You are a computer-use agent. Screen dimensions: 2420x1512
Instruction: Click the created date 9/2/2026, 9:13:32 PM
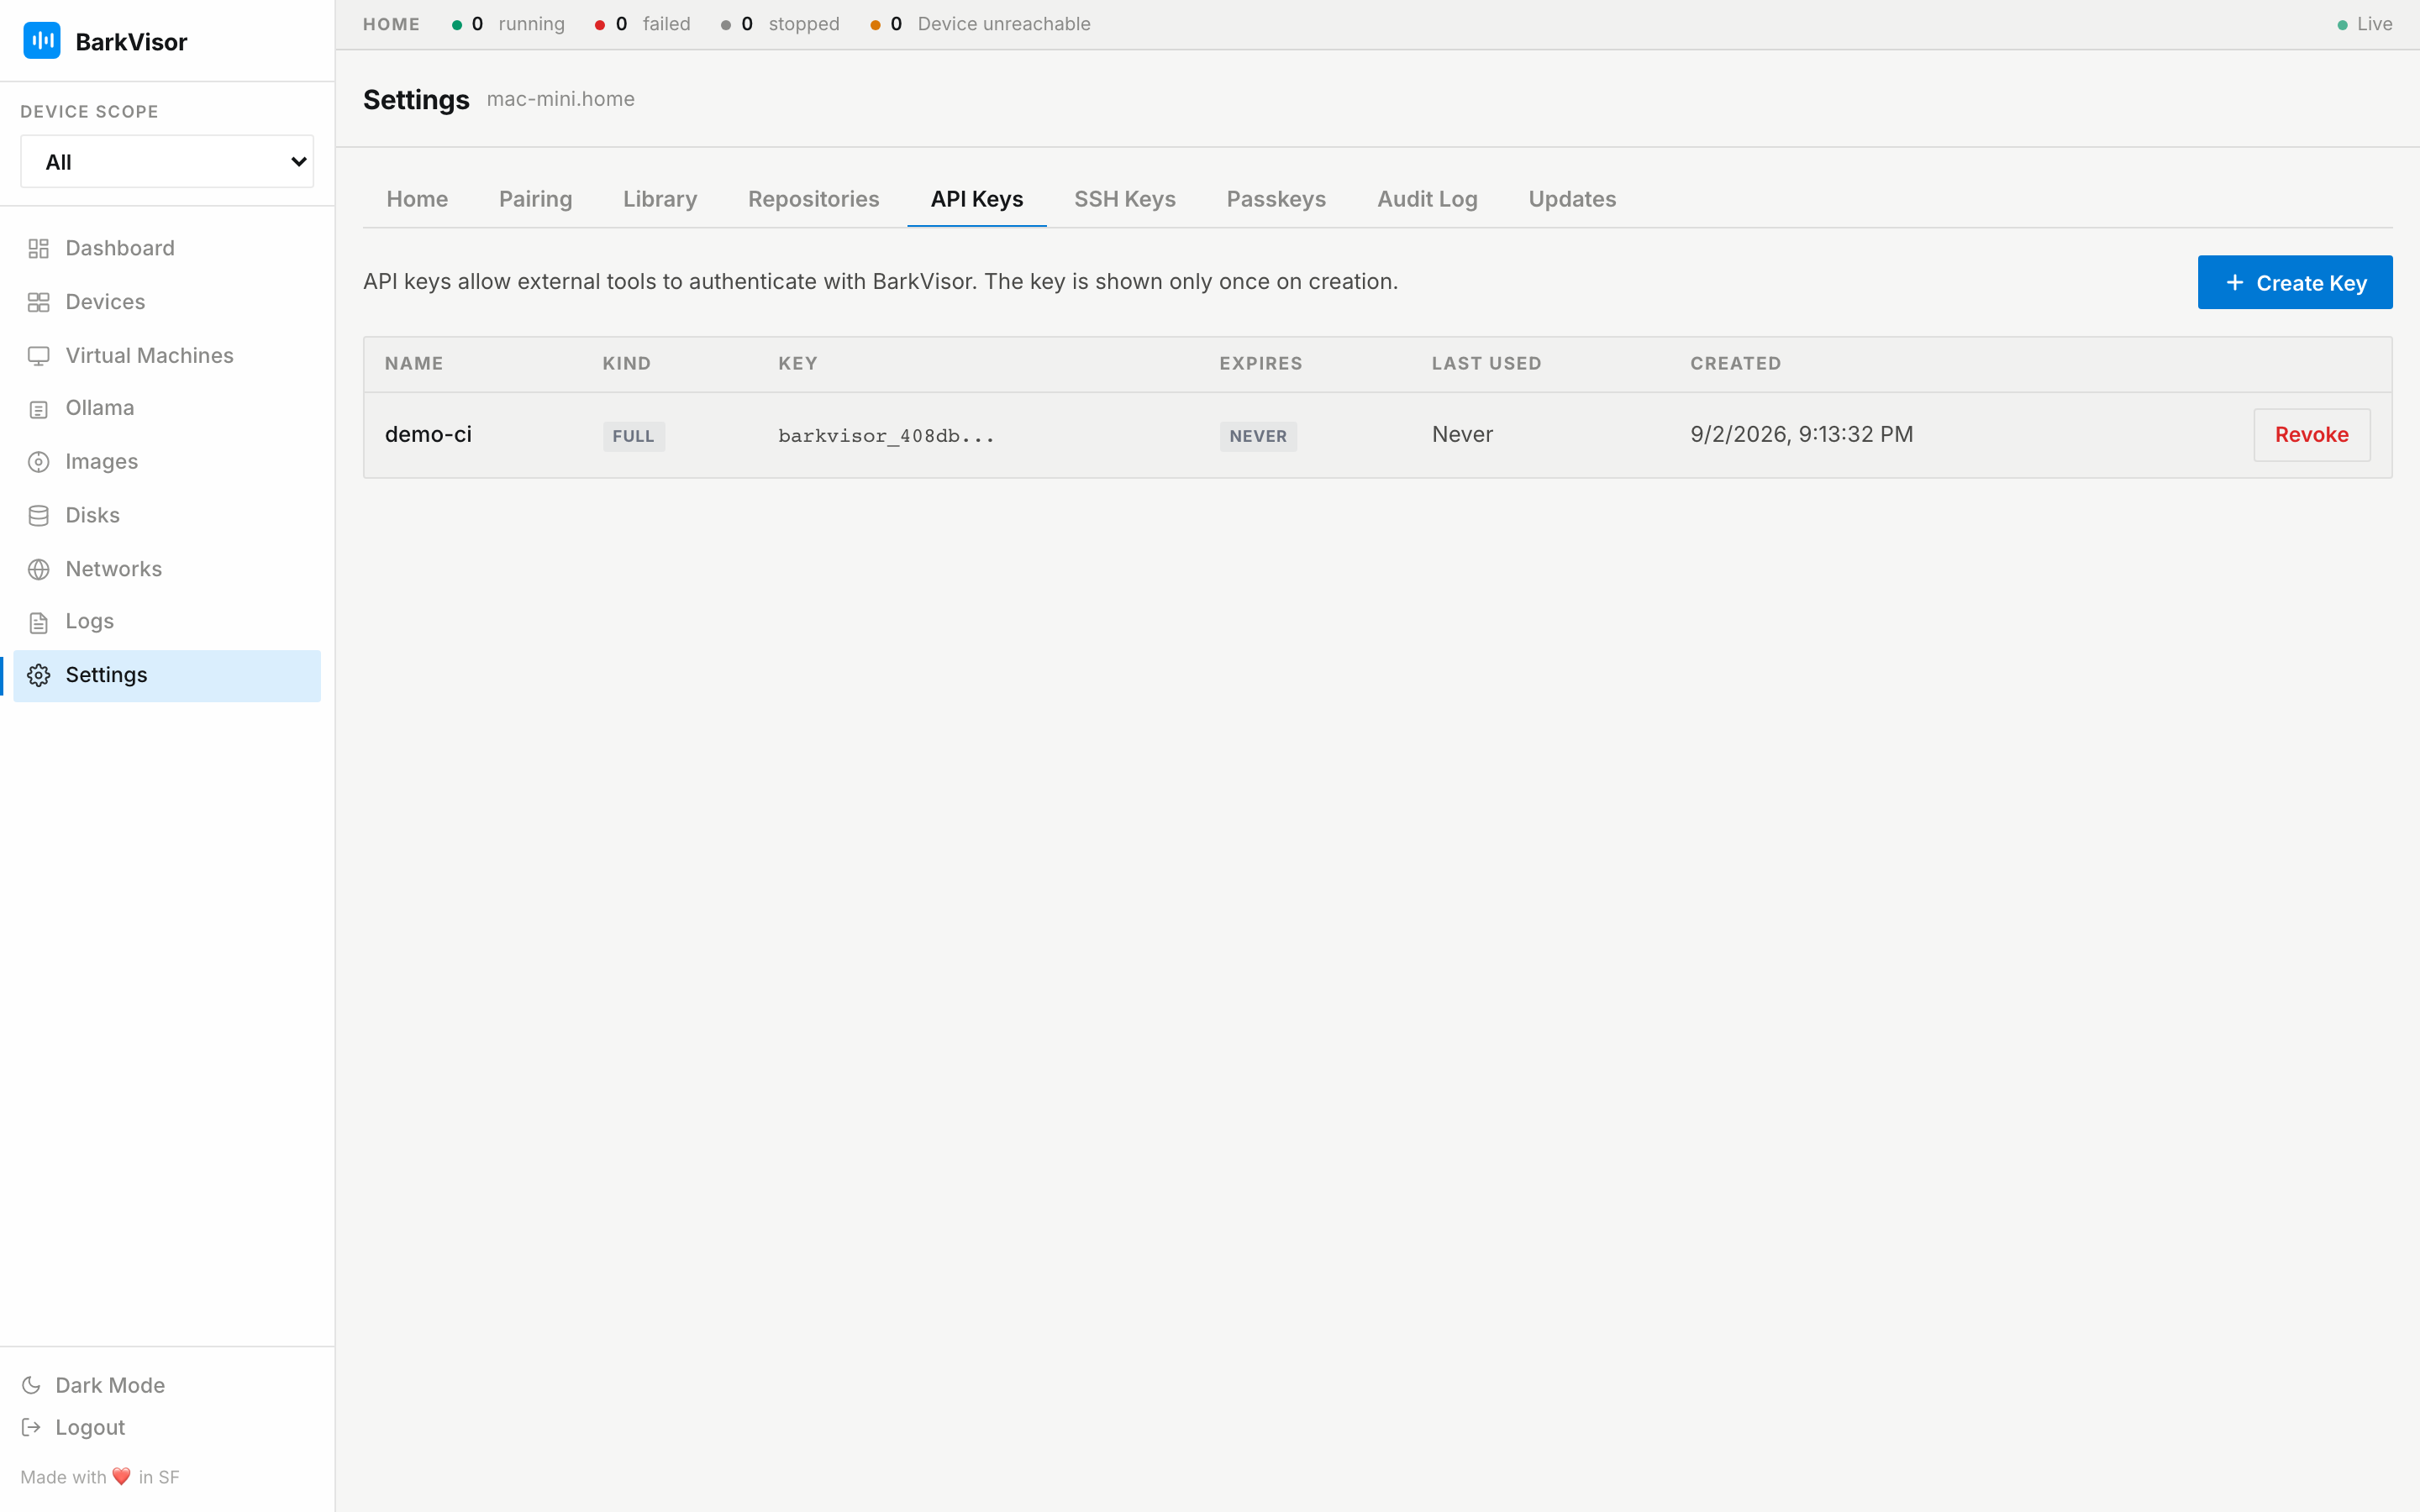(x=1801, y=435)
